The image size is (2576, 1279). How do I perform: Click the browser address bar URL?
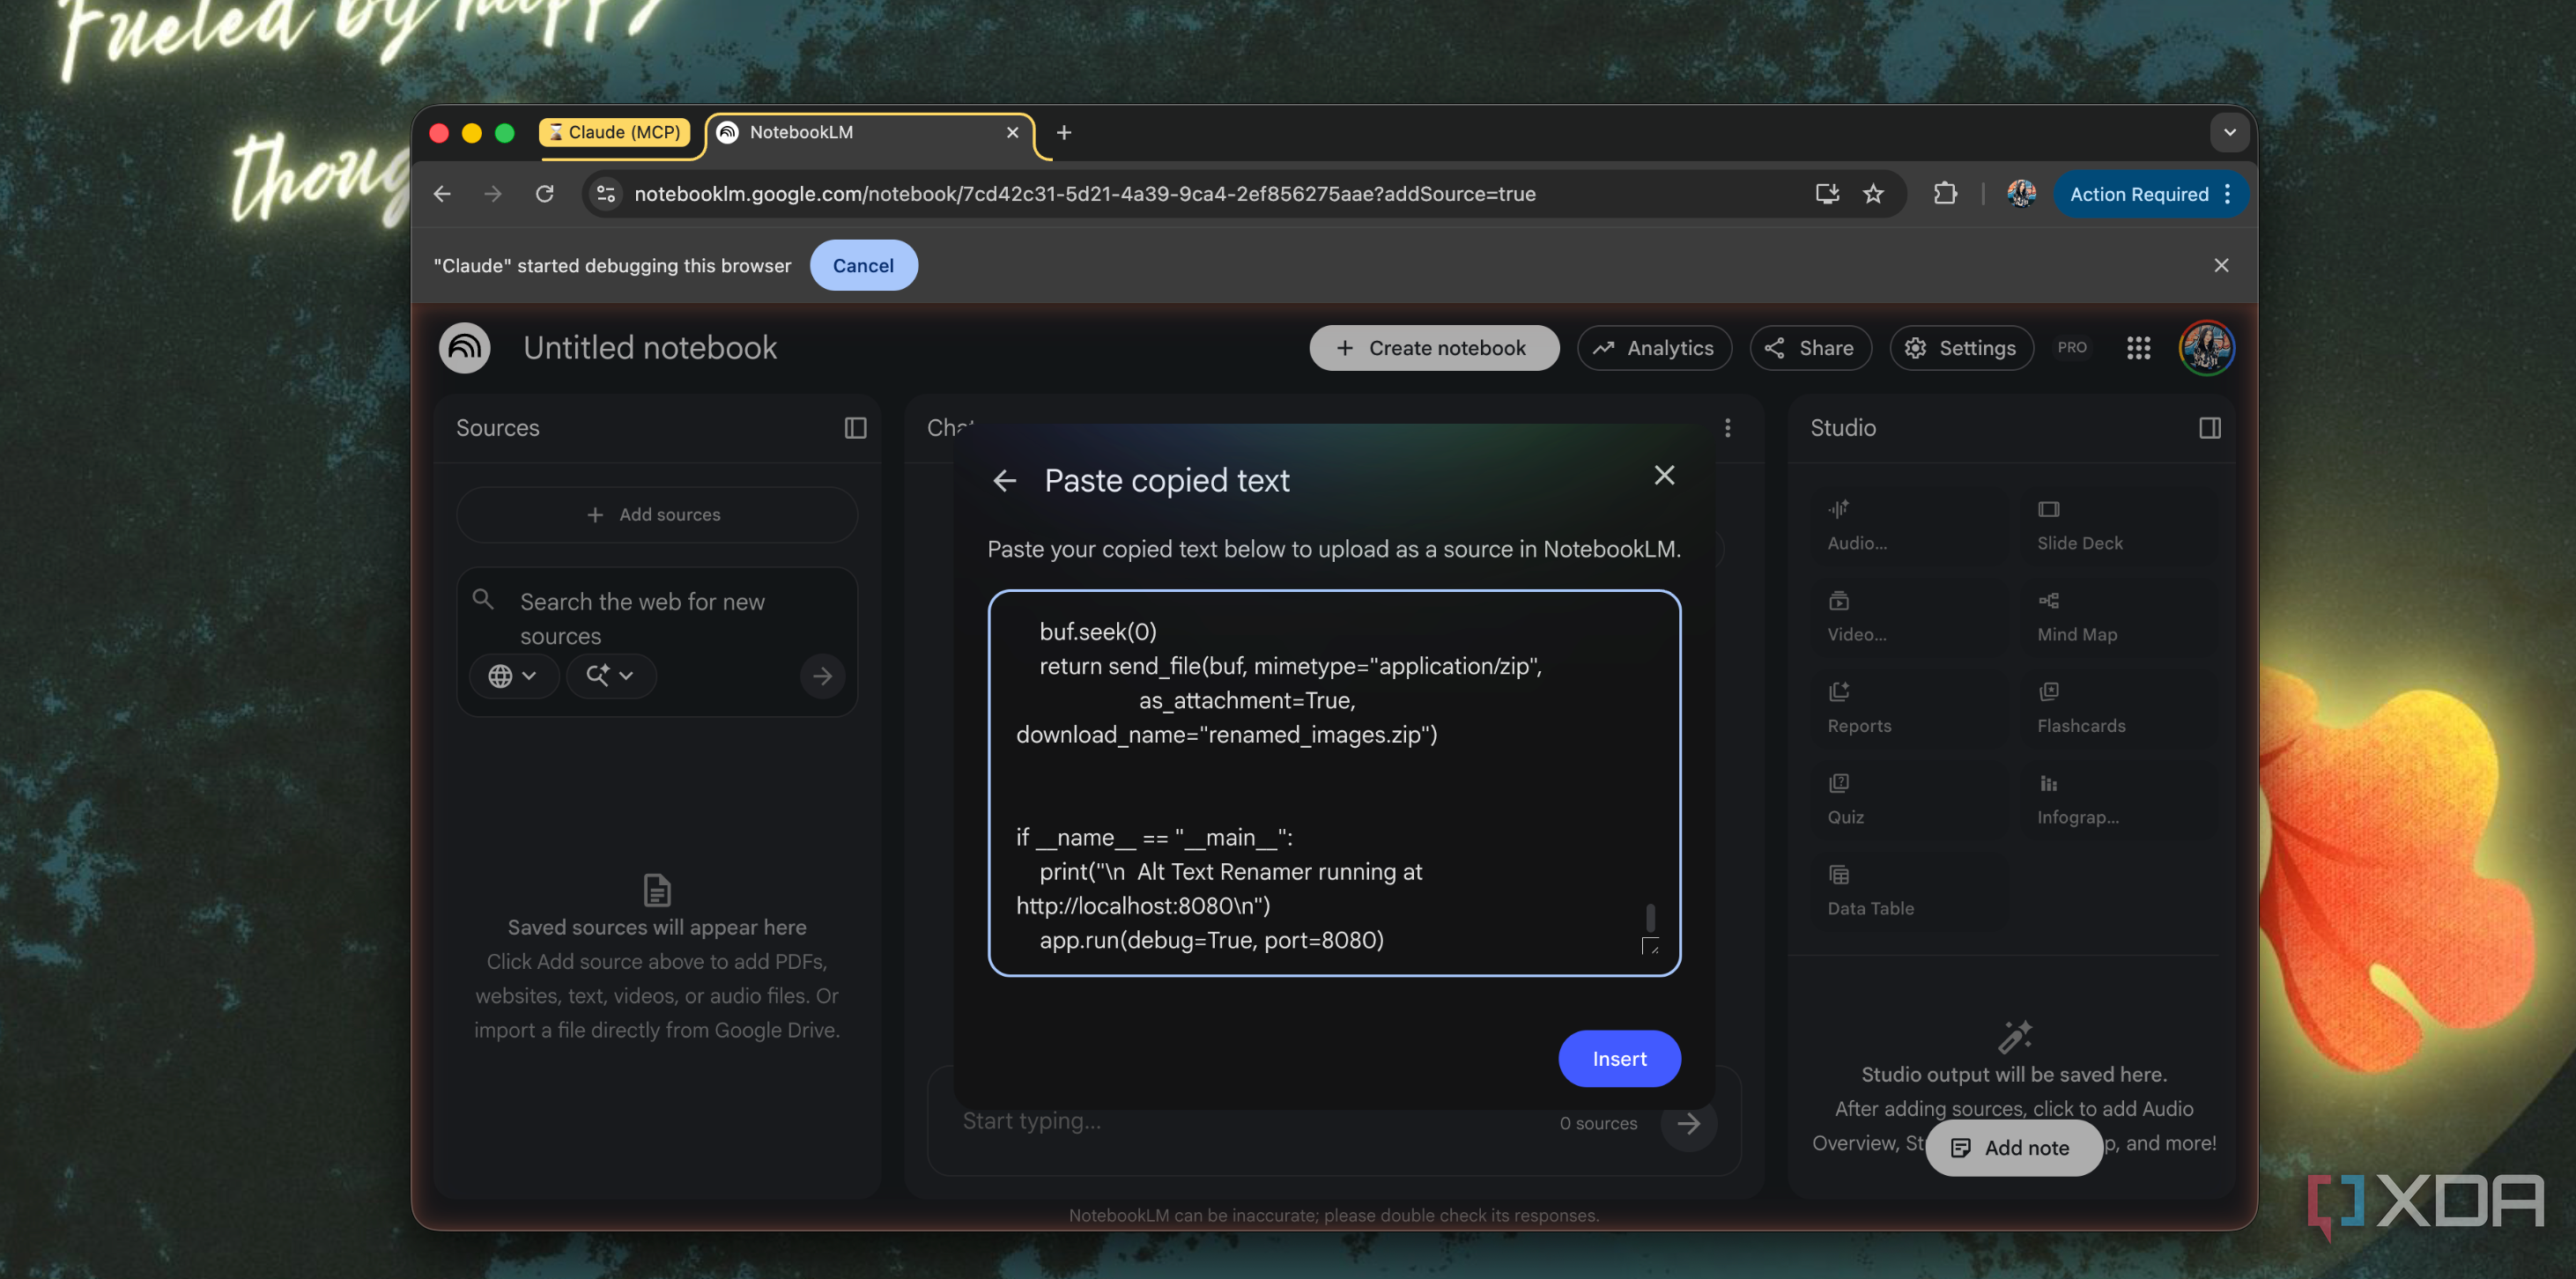1084,194
